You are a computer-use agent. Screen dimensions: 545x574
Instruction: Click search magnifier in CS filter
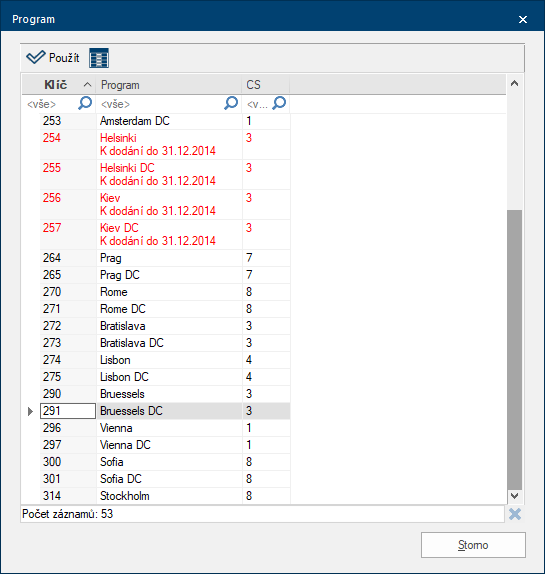pyautogui.click(x=279, y=103)
